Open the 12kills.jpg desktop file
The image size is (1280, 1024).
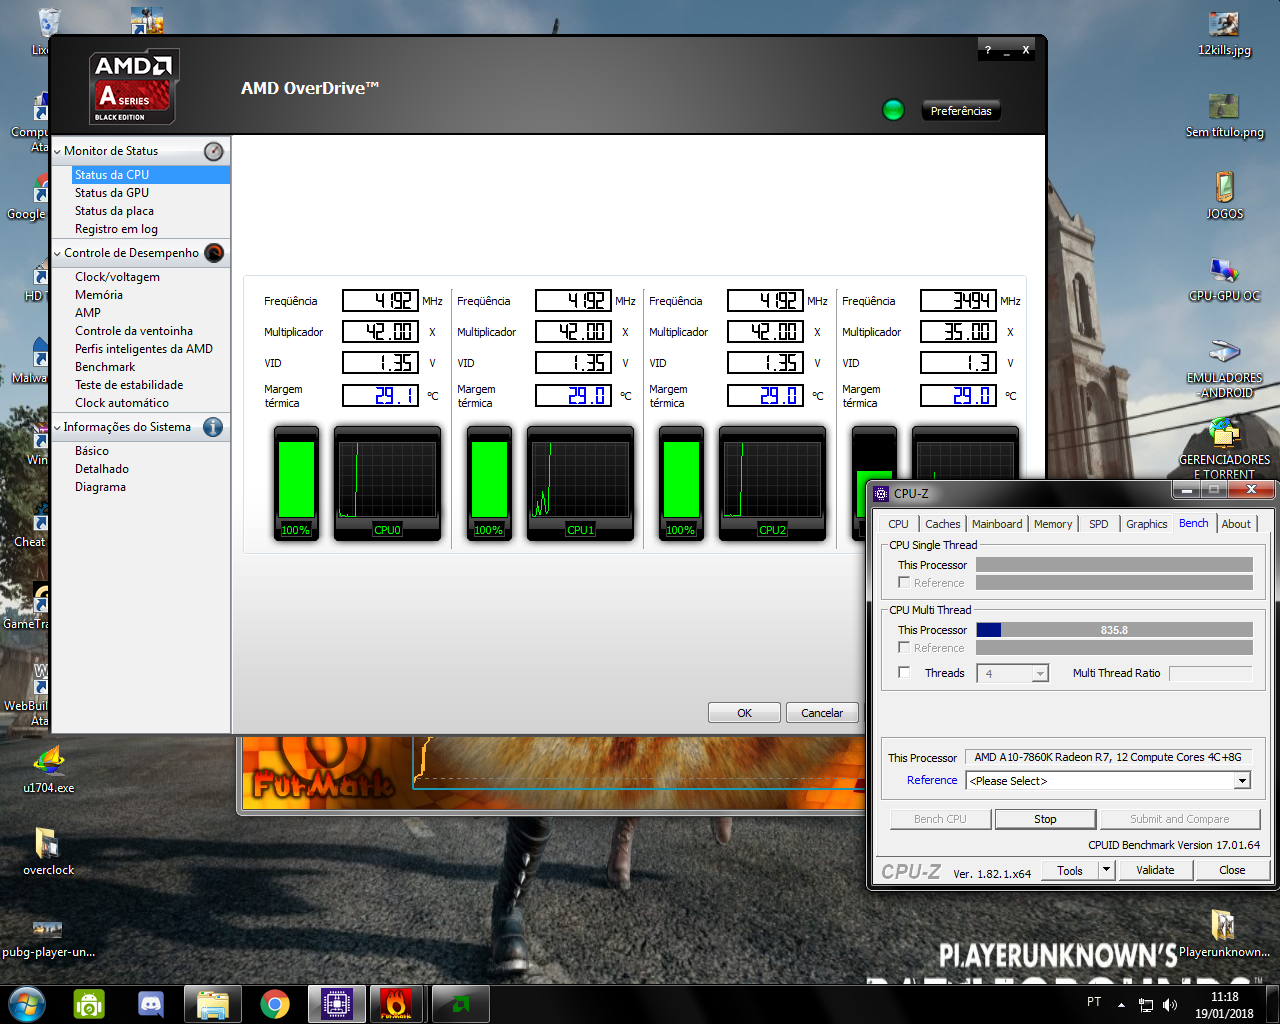coord(1224,33)
